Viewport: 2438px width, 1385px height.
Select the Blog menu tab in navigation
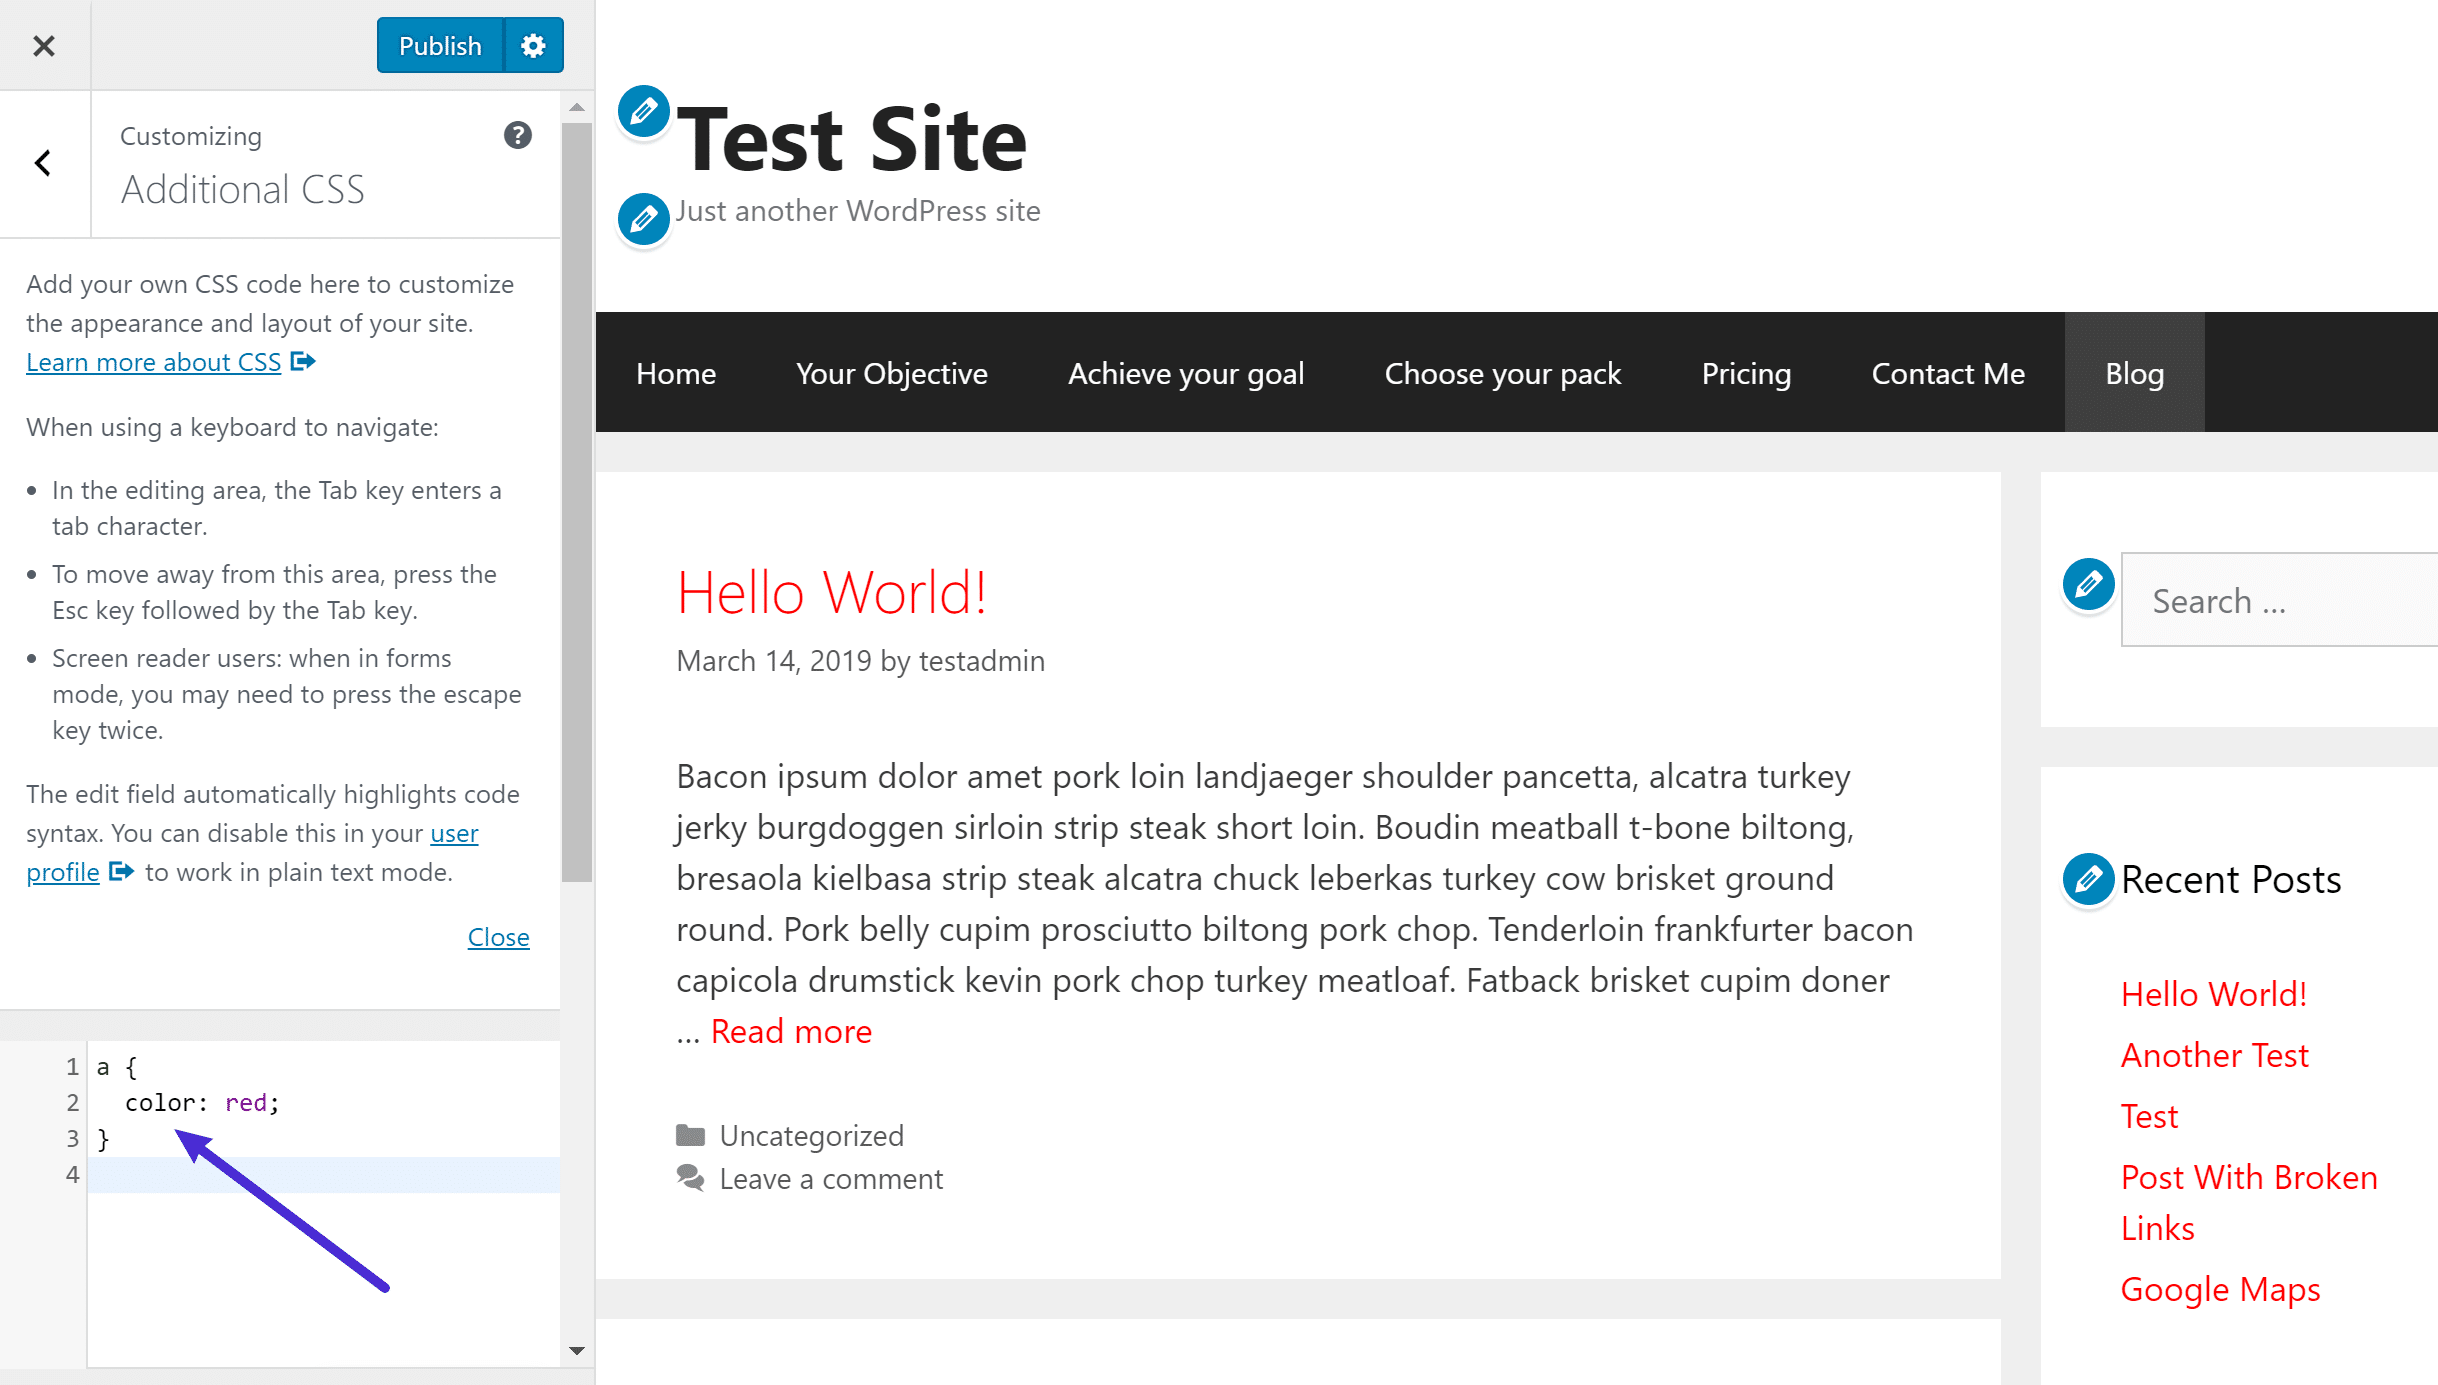(x=2135, y=373)
